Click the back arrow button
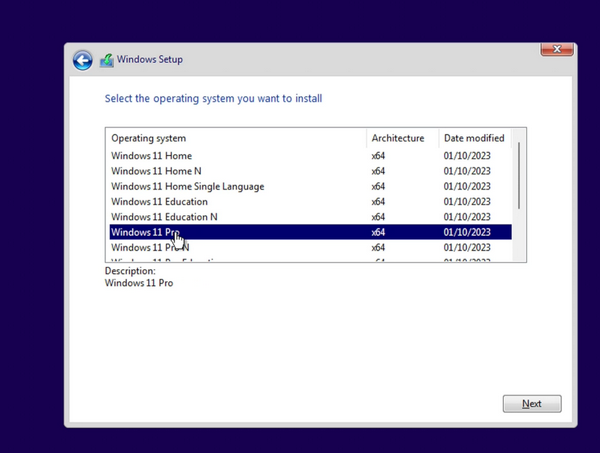 pyautogui.click(x=82, y=60)
